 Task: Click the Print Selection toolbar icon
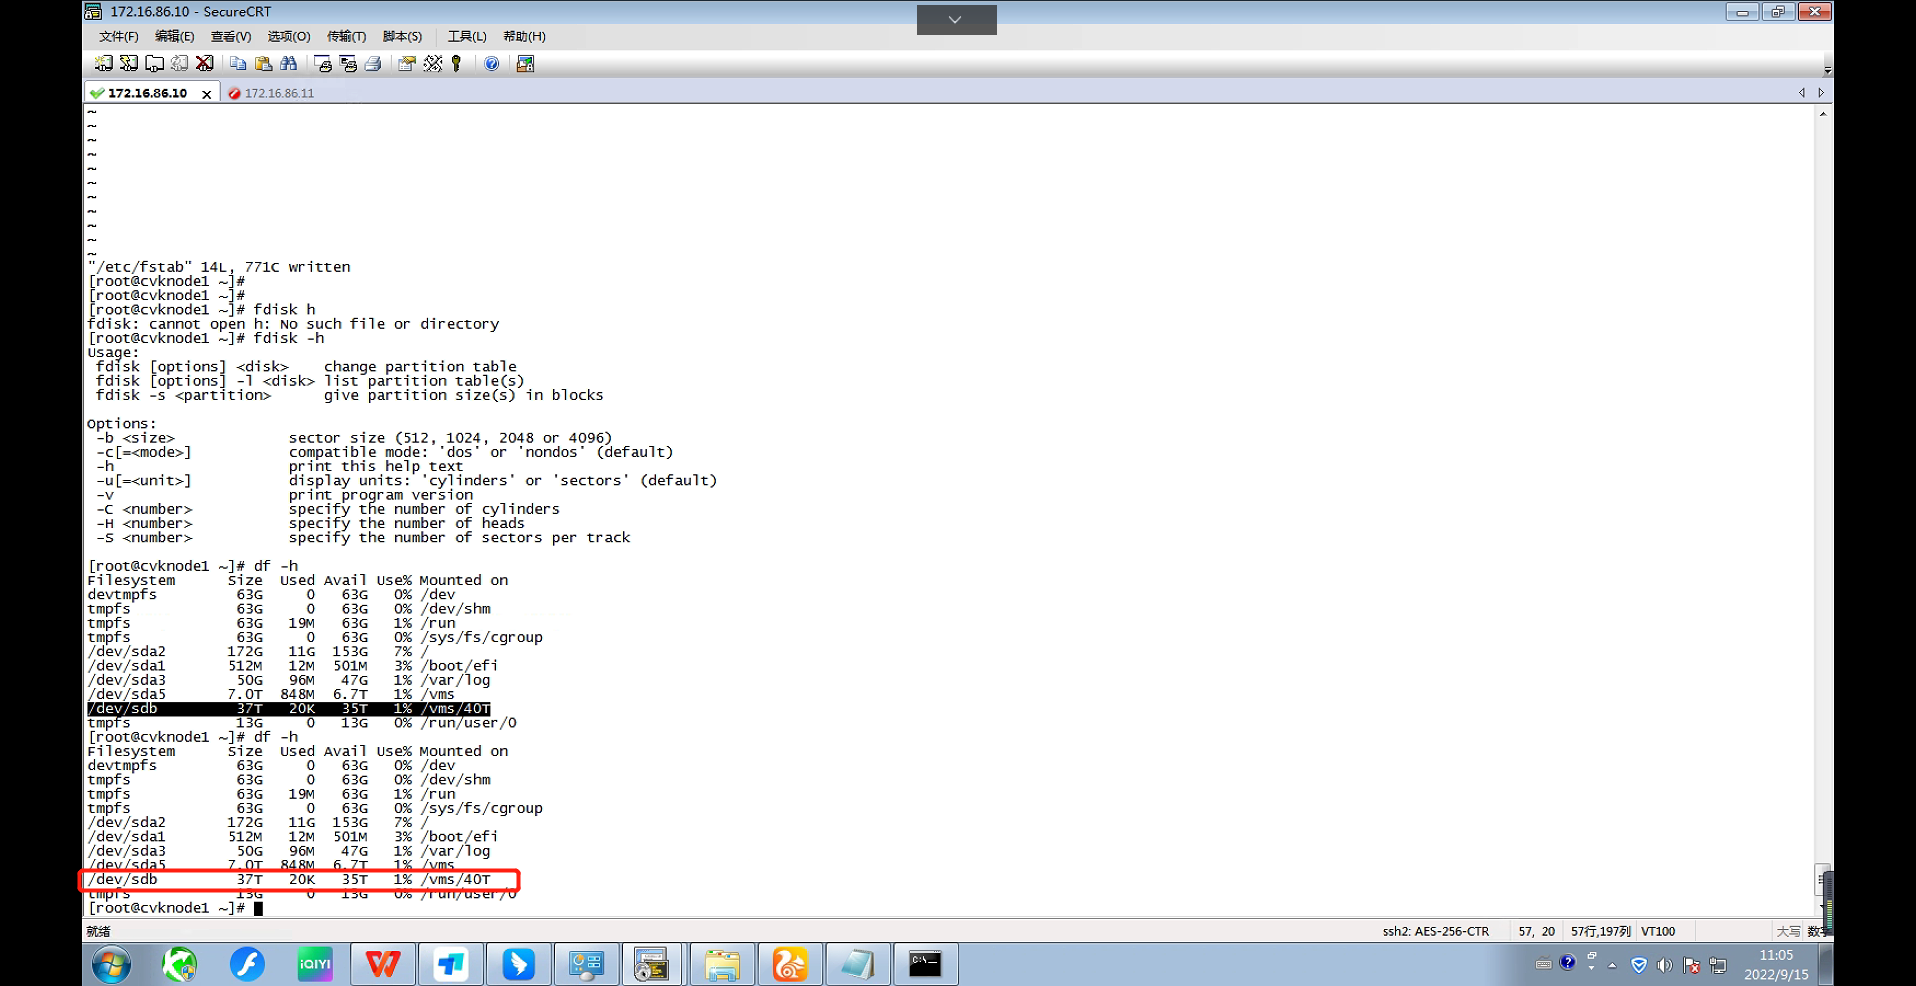[348, 64]
